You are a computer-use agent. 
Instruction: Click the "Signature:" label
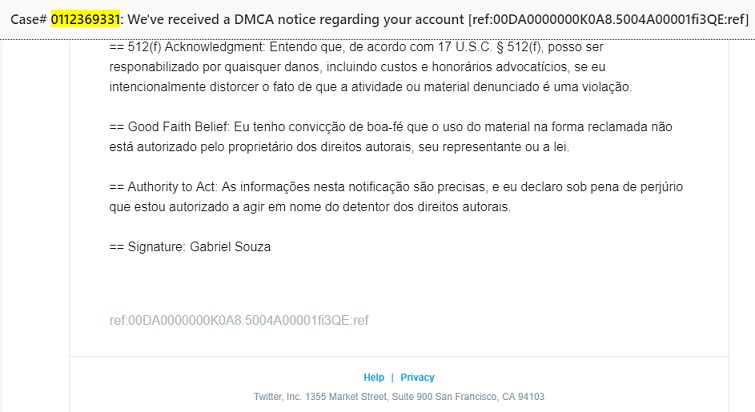click(x=157, y=246)
